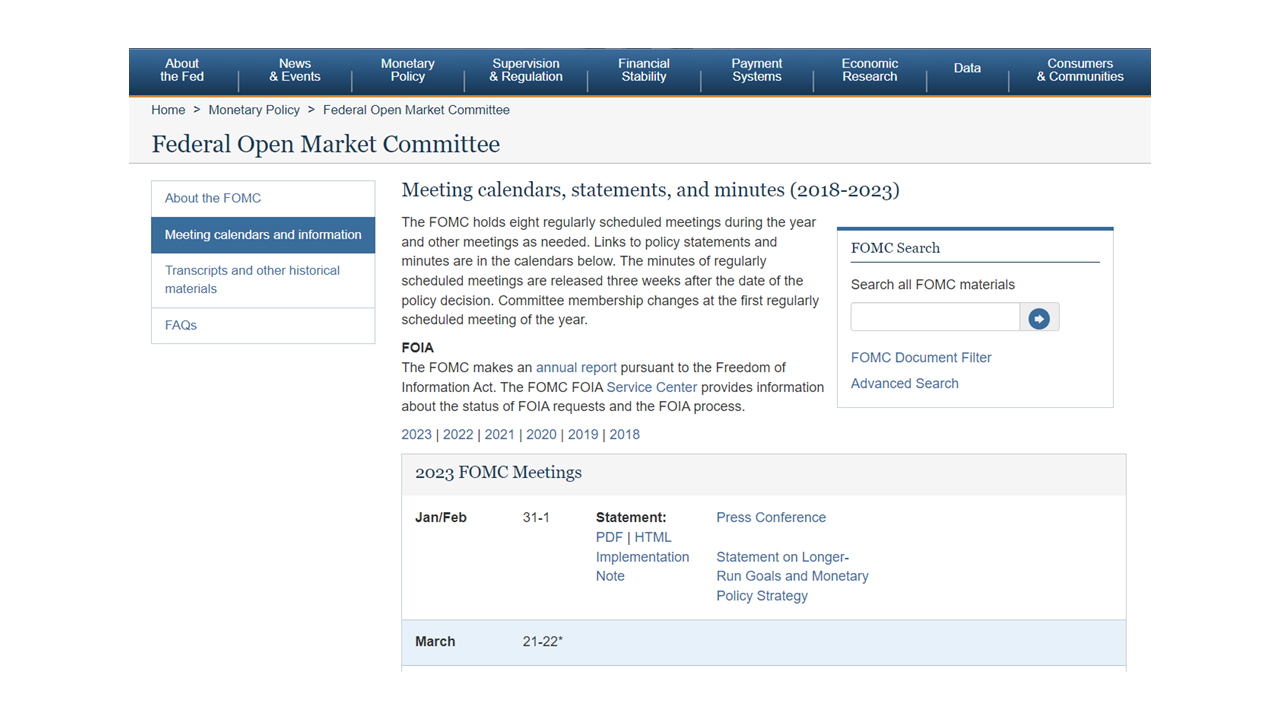Click the Federal Open Market Committee page title
Image resolution: width=1280 pixels, height=720 pixels.
(326, 144)
